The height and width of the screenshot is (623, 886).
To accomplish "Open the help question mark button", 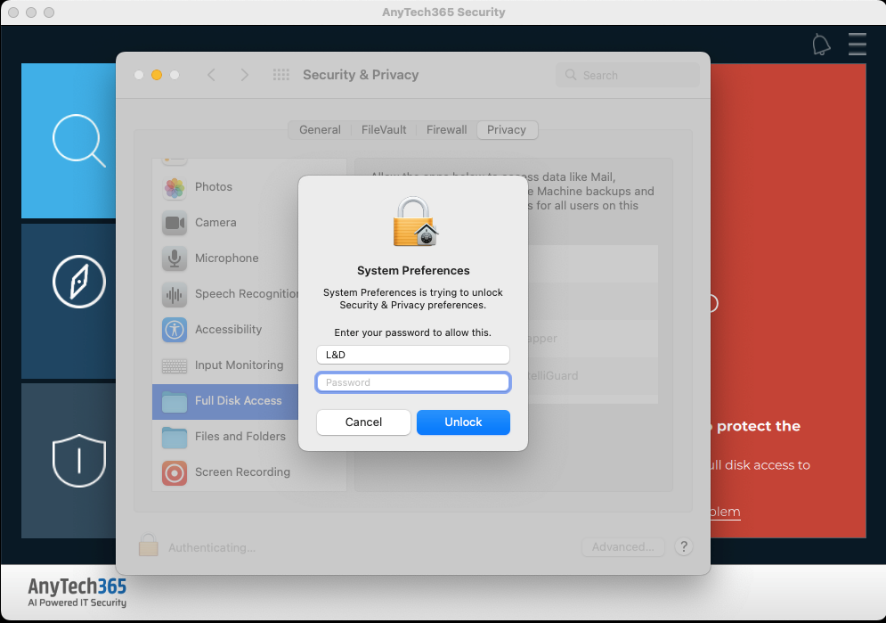I will [x=684, y=546].
